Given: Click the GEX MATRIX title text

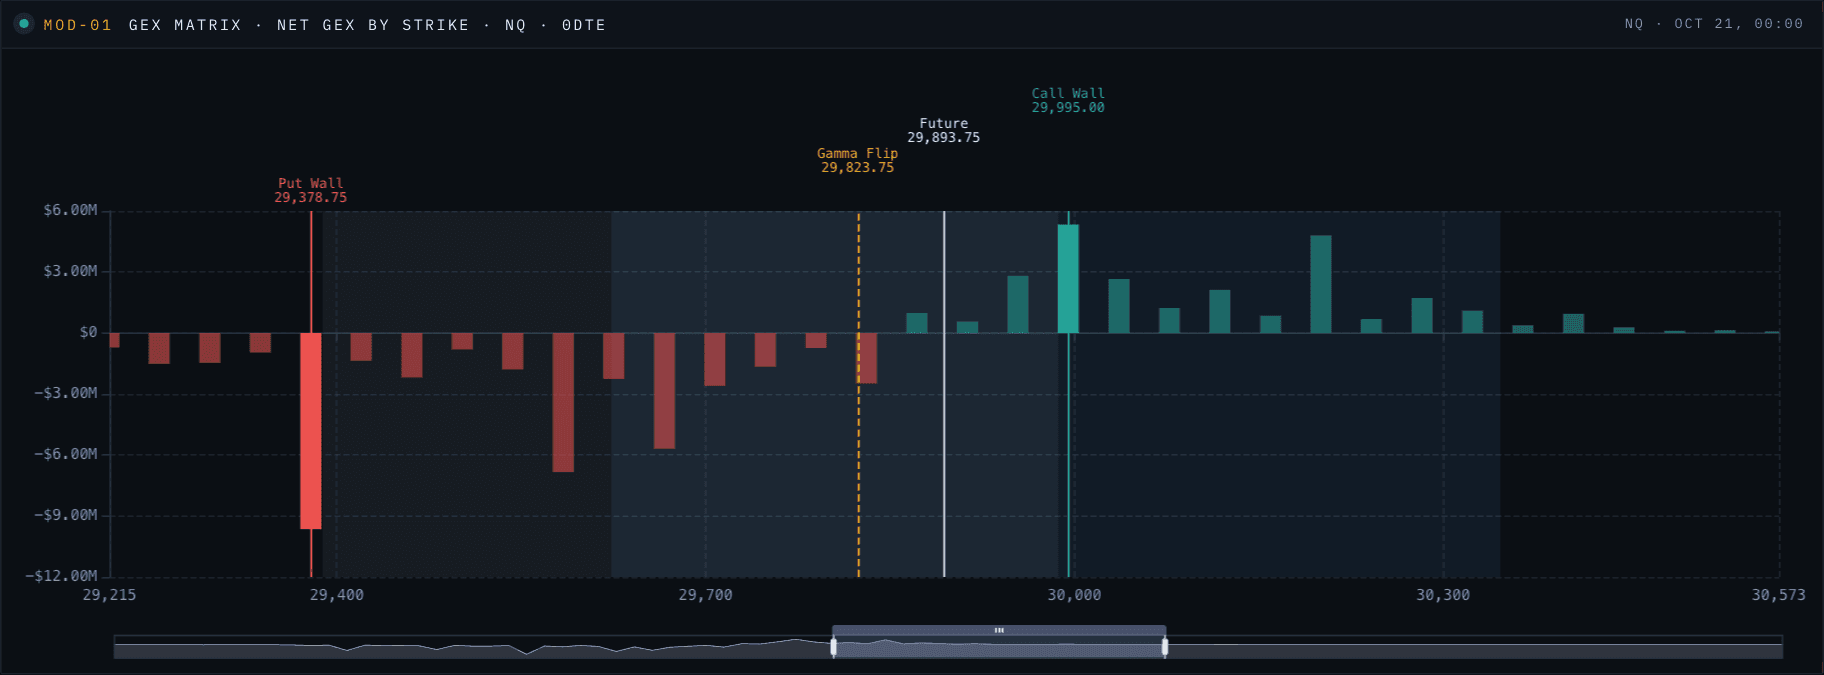Looking at the screenshot, I should [x=185, y=25].
